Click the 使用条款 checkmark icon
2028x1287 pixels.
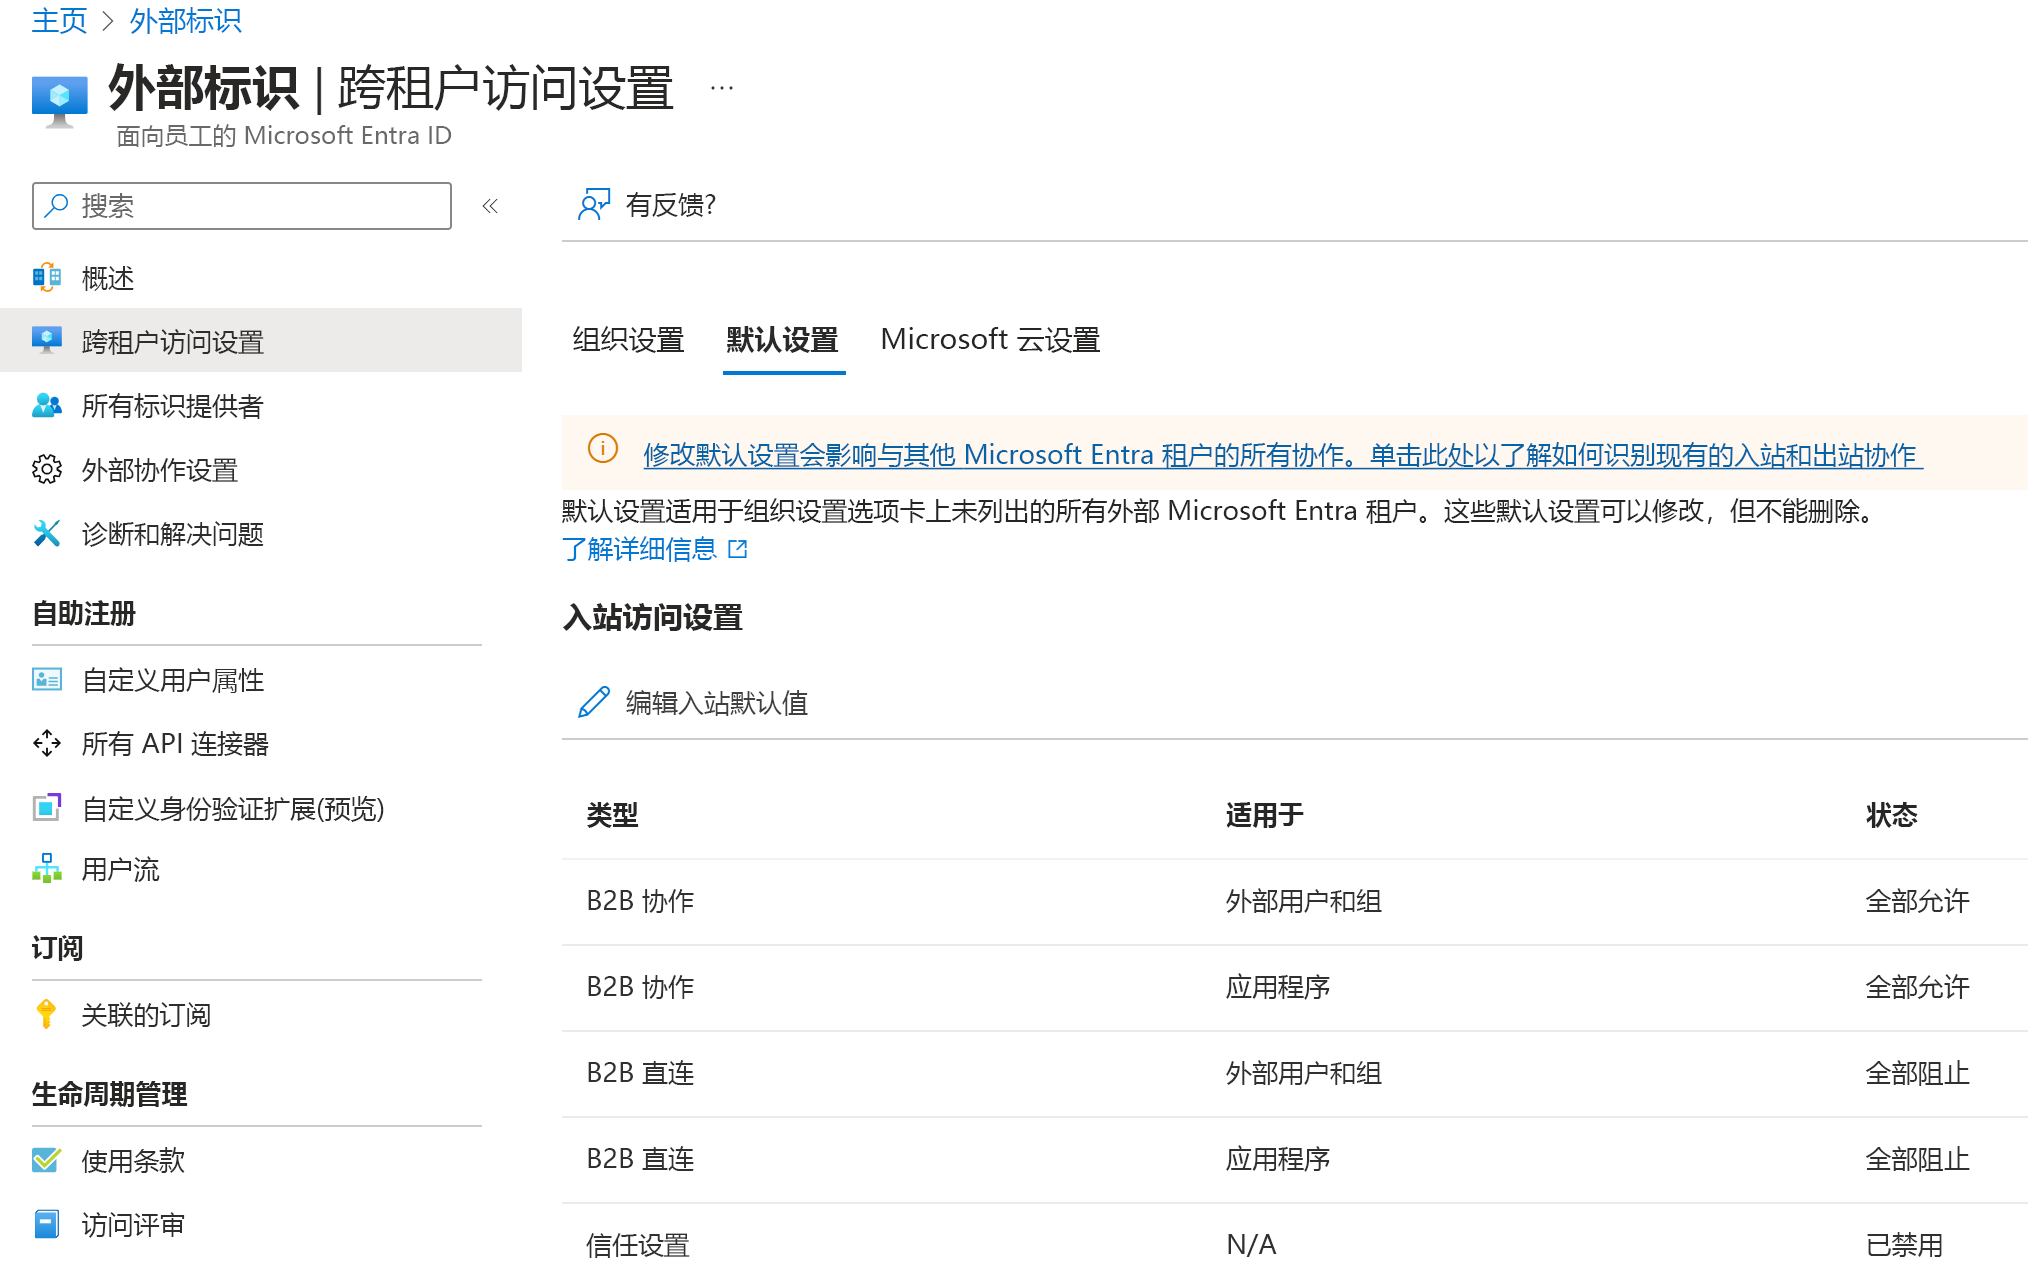(47, 1160)
